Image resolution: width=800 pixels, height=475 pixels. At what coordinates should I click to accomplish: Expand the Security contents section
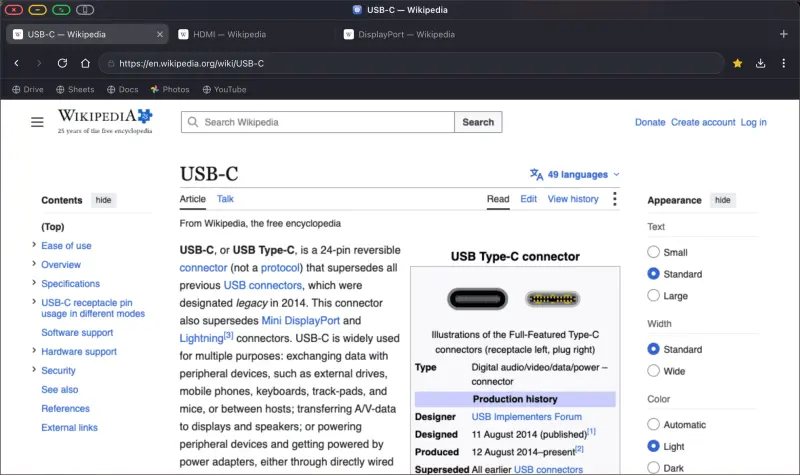(x=34, y=369)
